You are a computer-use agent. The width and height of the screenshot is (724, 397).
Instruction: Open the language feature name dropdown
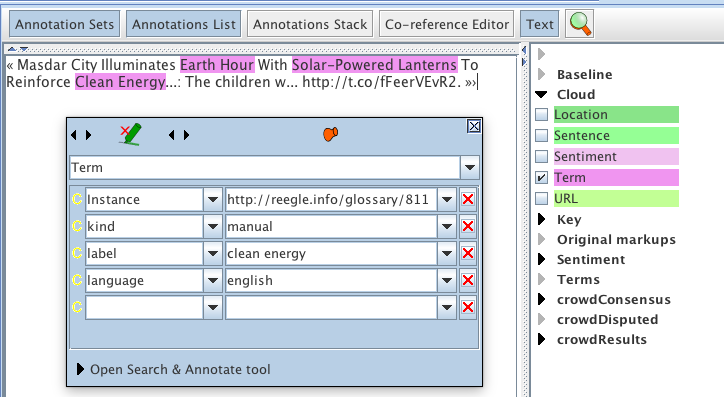213,280
